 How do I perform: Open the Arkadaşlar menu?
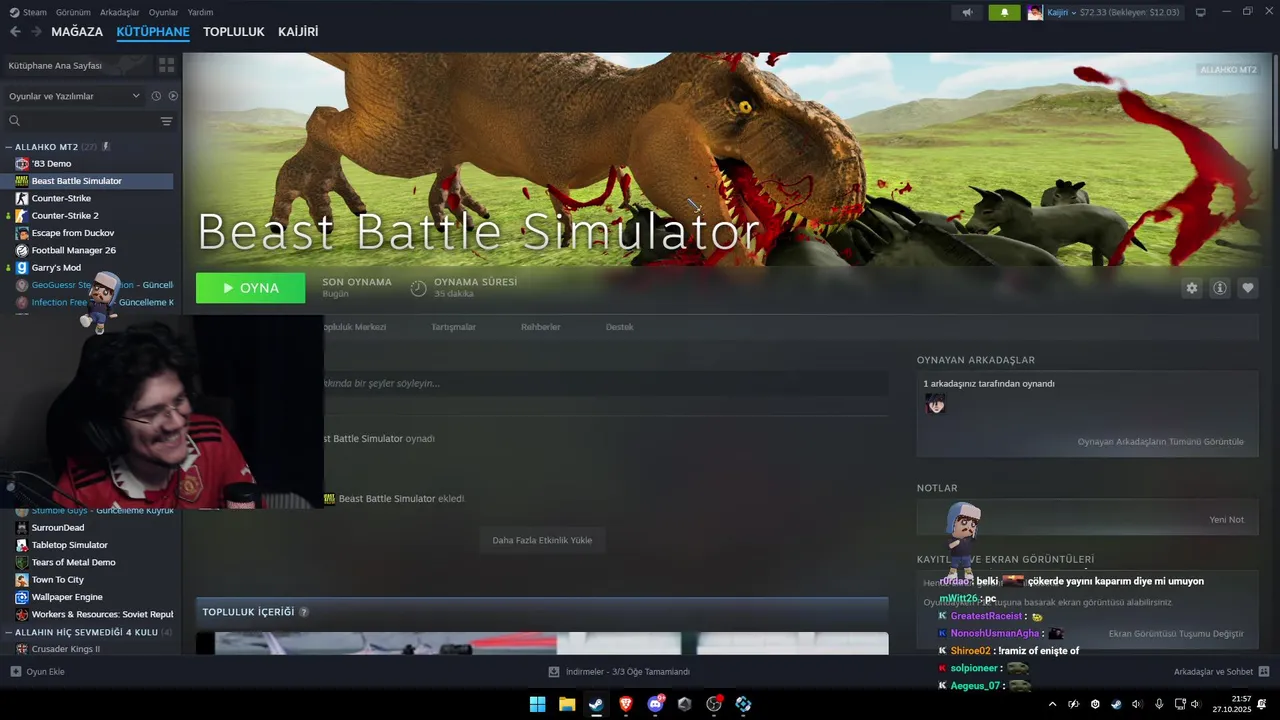(120, 12)
